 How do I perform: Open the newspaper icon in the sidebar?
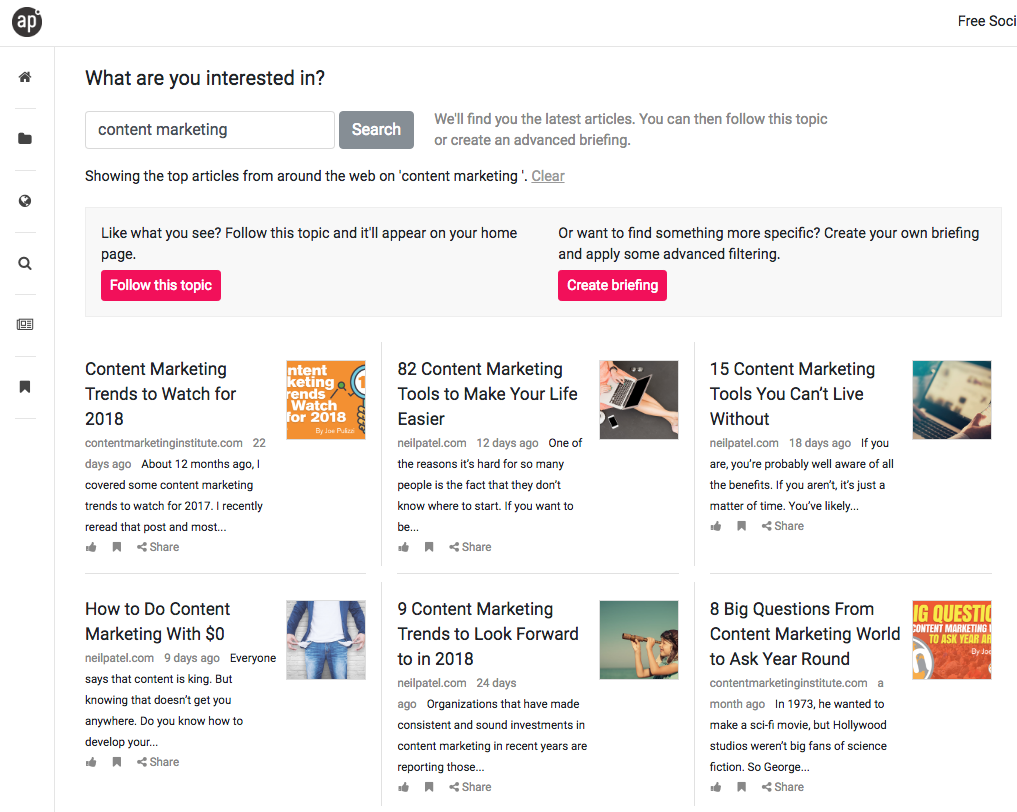25,325
